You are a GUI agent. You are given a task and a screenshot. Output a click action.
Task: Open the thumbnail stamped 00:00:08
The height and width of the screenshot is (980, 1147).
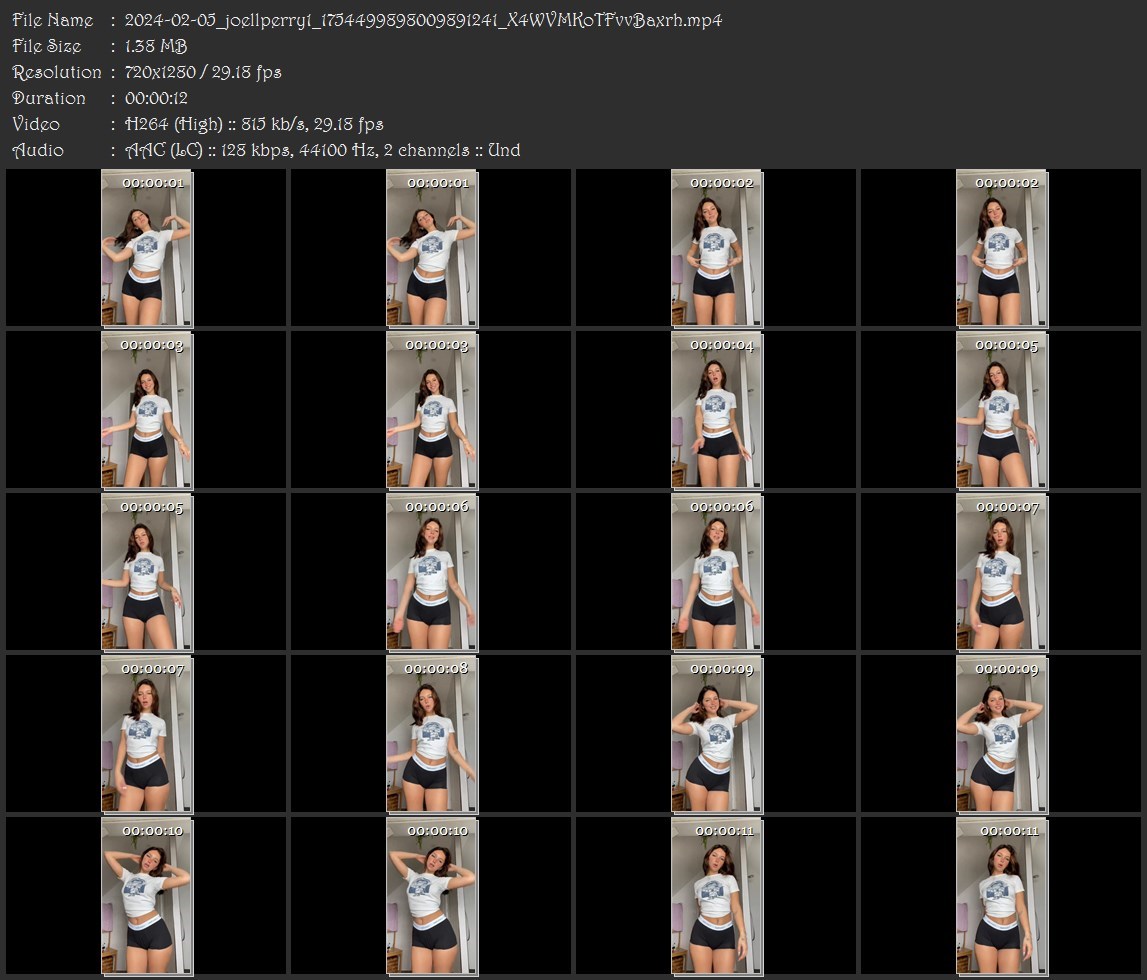pyautogui.click(x=432, y=734)
